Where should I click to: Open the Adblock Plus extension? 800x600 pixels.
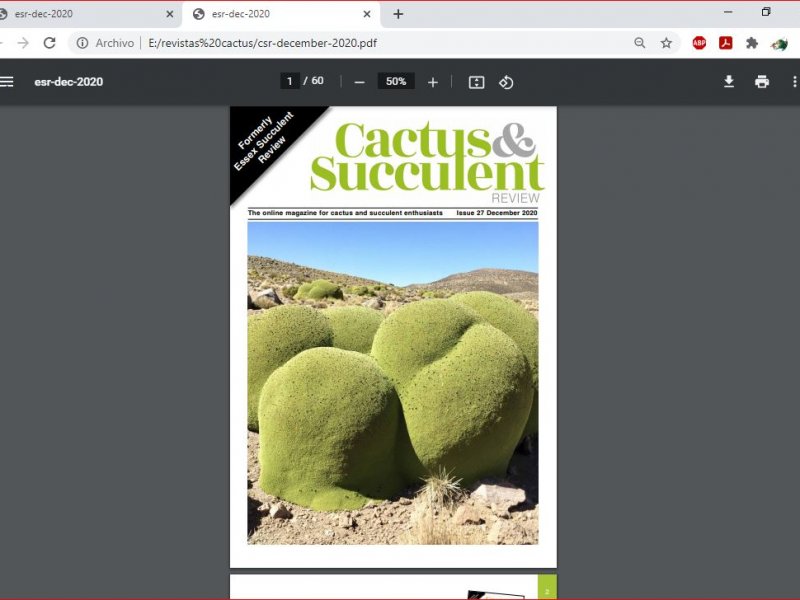tap(699, 43)
